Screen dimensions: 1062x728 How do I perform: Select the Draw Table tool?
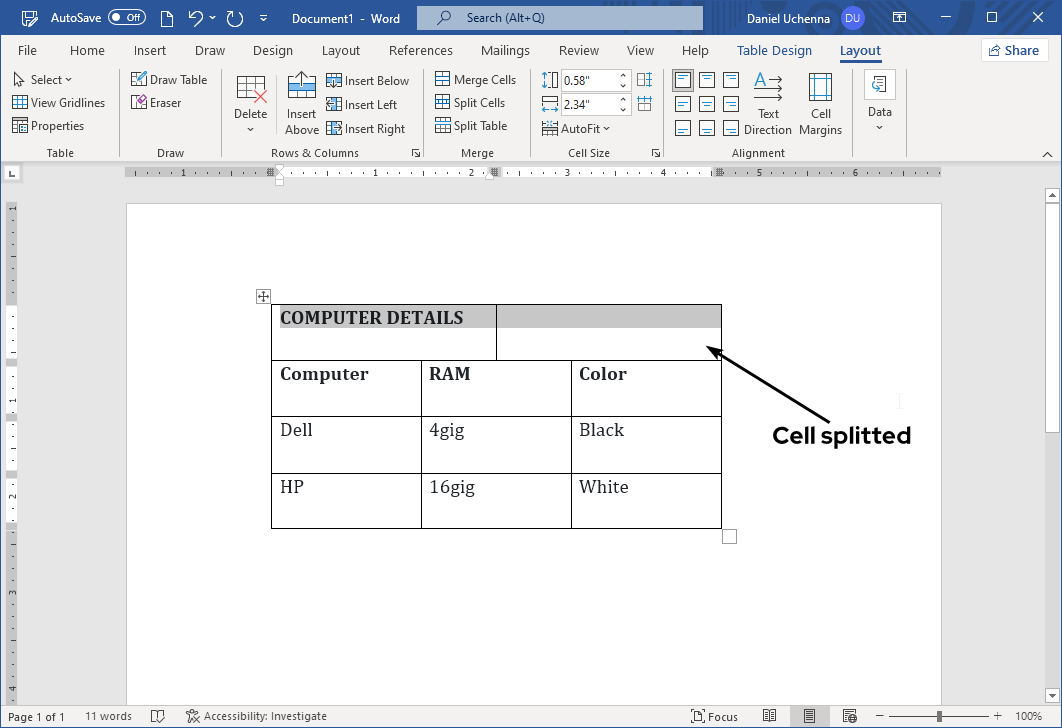pyautogui.click(x=170, y=79)
